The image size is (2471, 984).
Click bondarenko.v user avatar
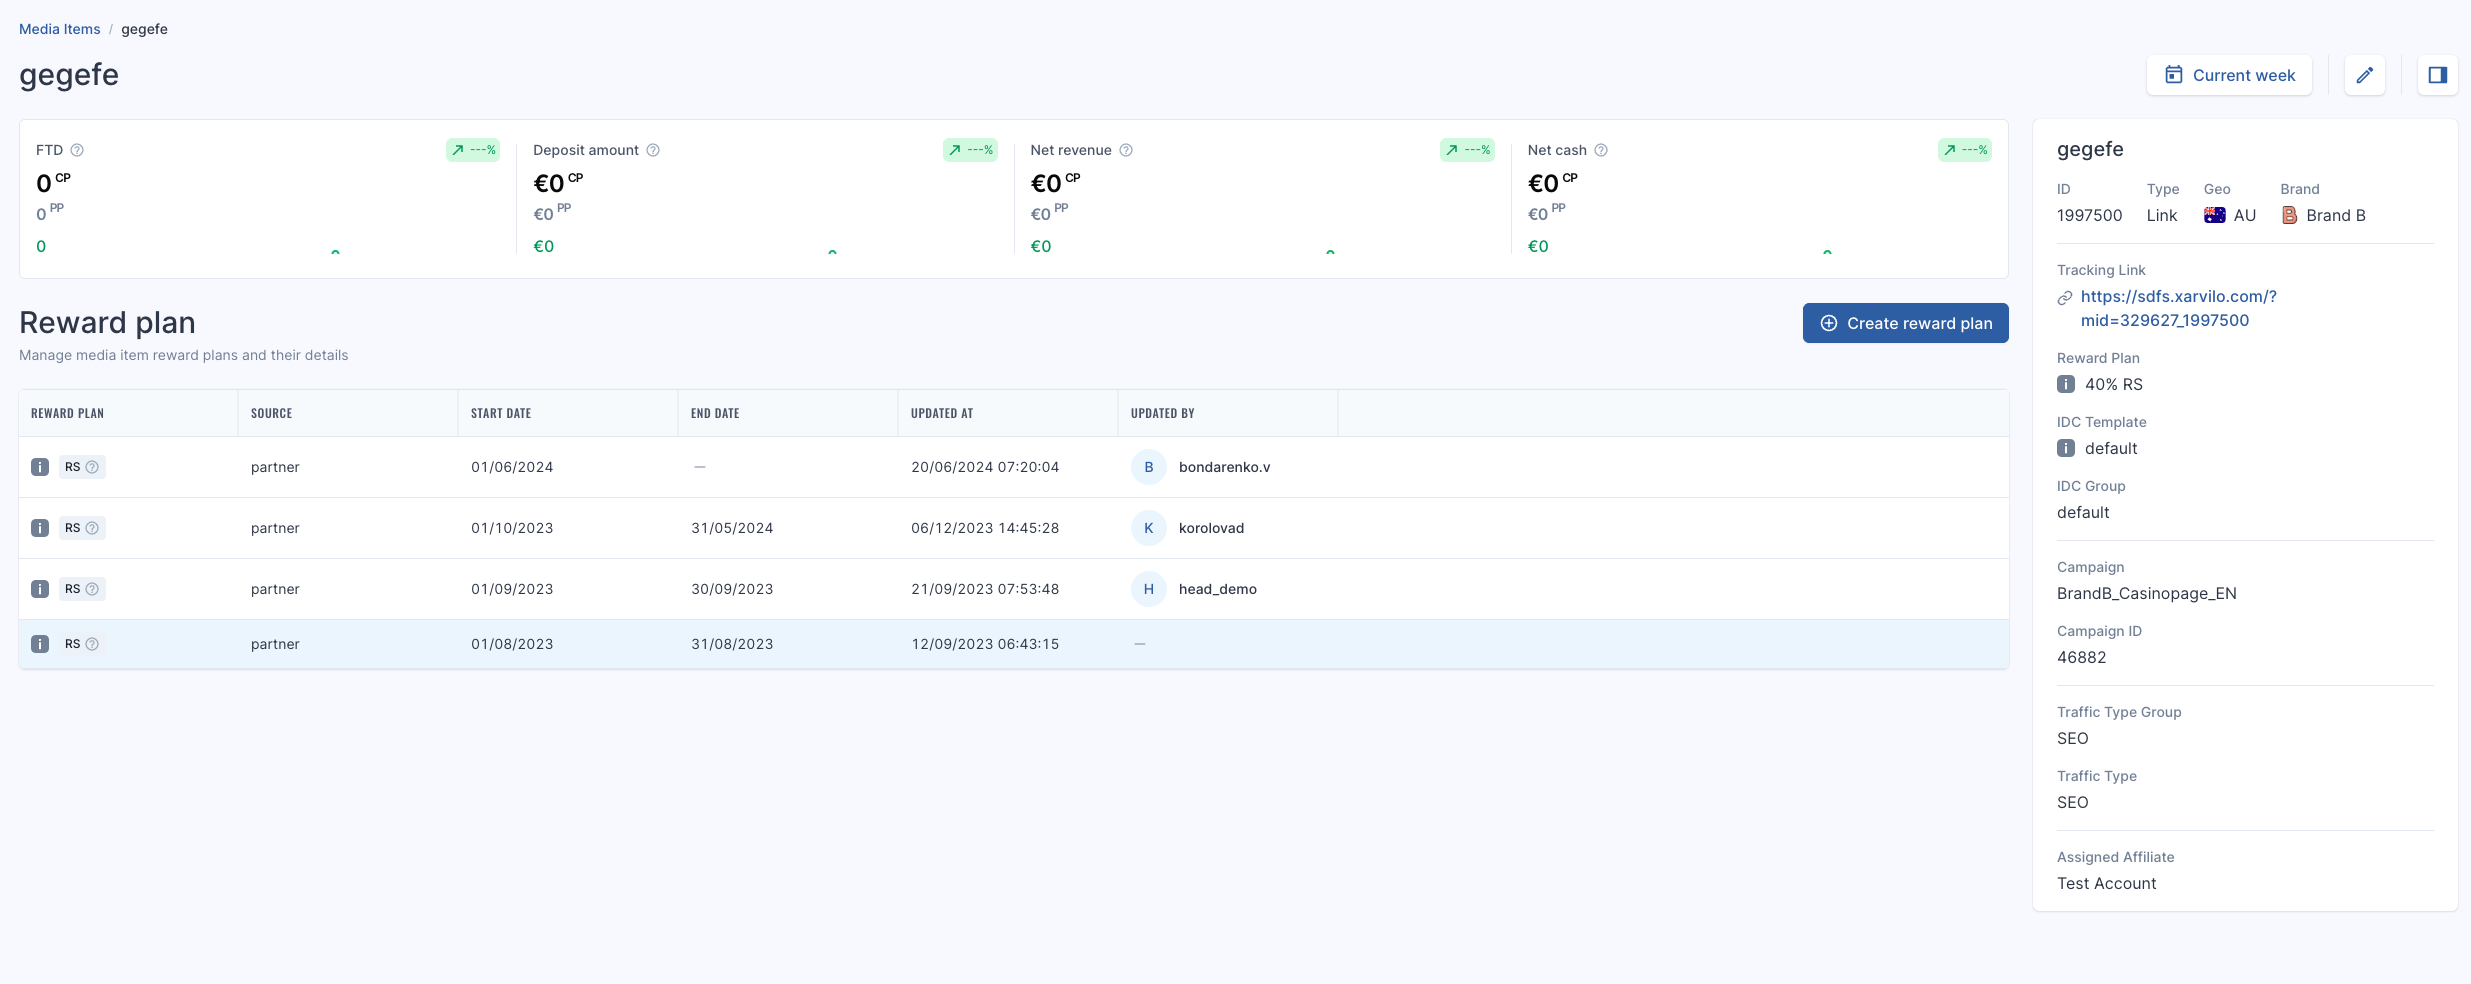coord(1149,467)
